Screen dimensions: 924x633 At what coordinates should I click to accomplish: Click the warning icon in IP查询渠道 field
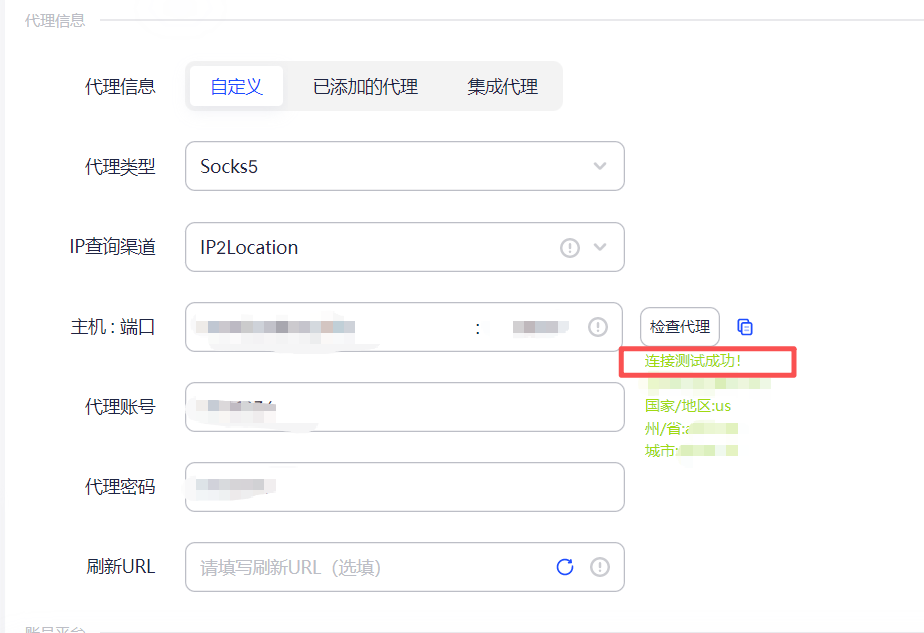(568, 247)
